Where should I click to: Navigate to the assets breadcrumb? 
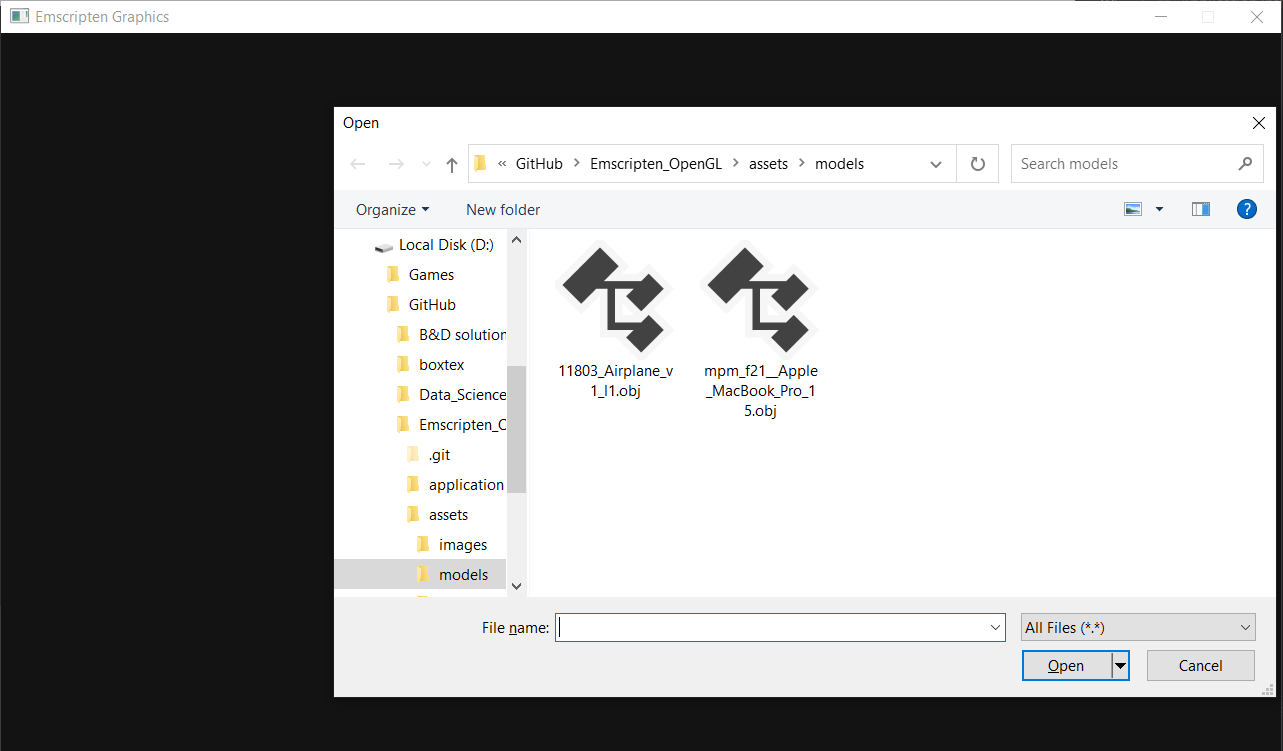click(768, 163)
